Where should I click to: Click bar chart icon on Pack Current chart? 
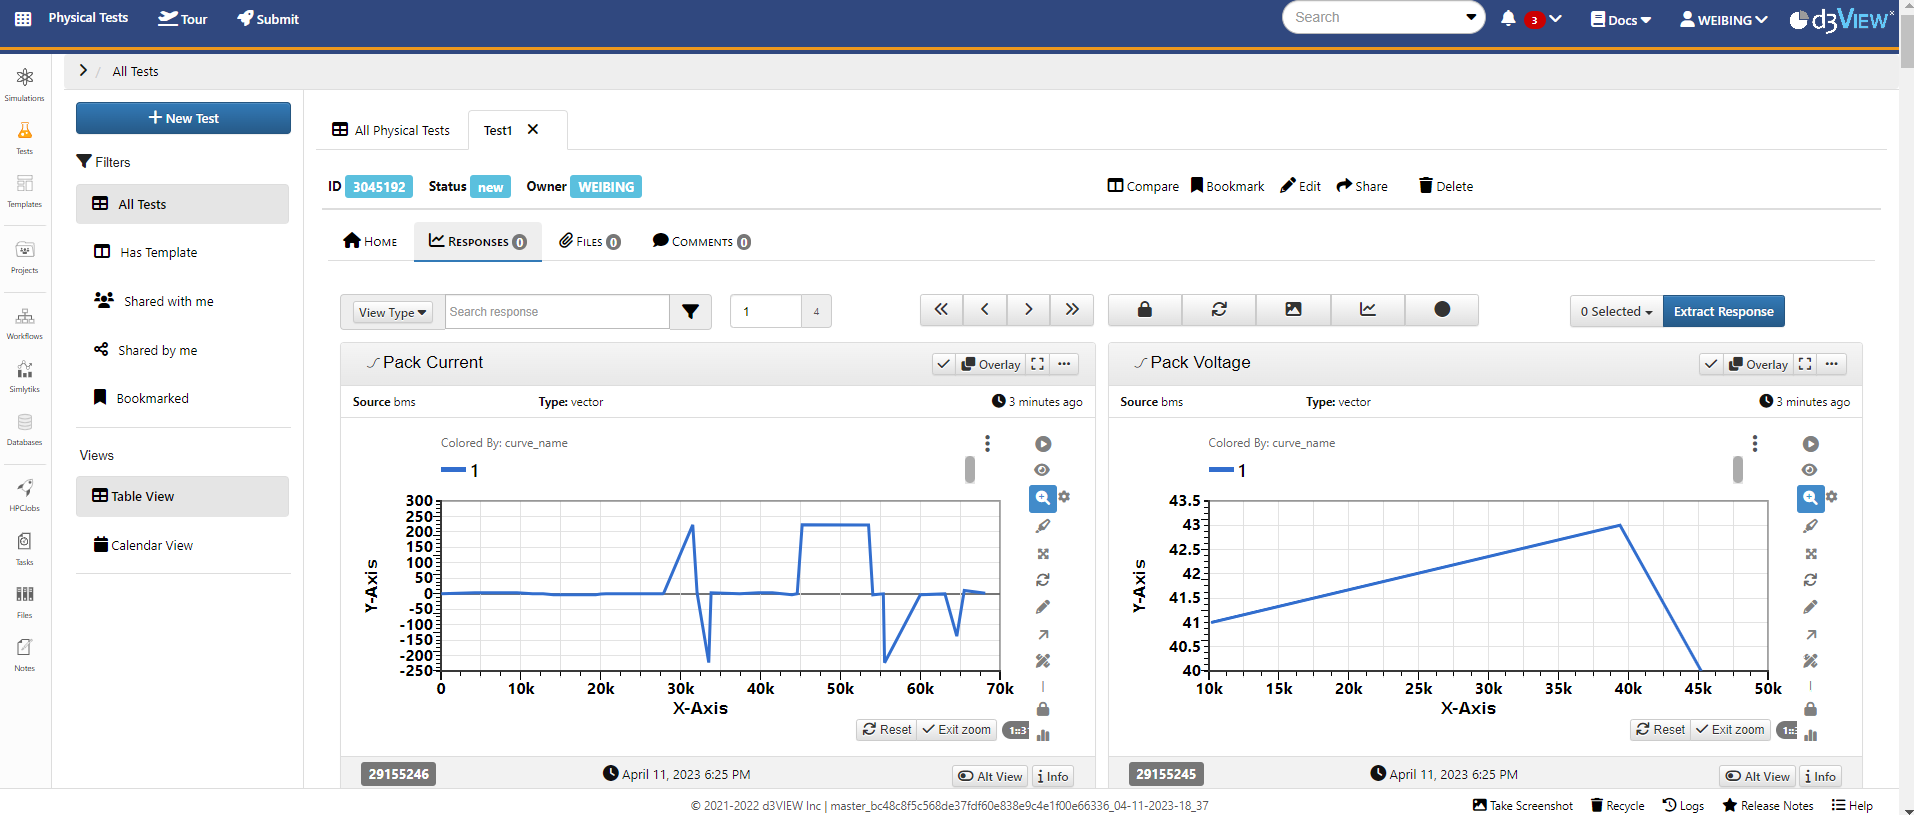point(1043,735)
